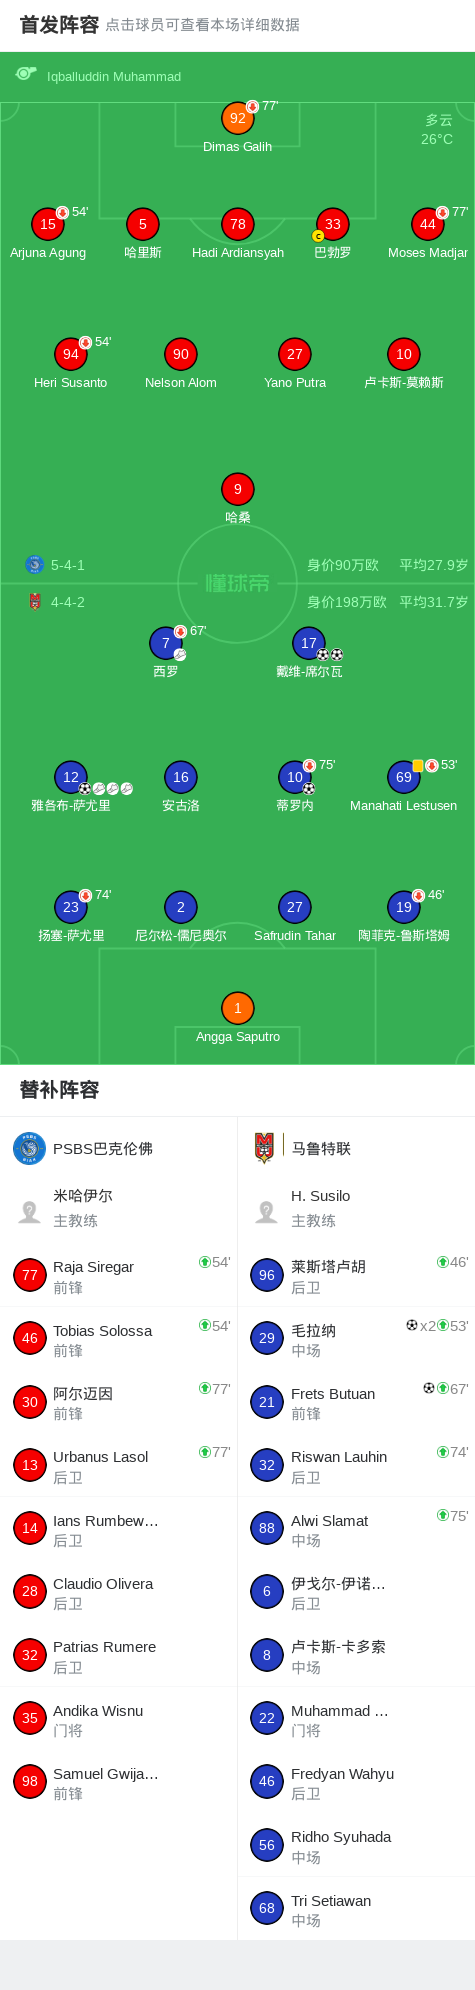Click the referee whistle icon

[x=26, y=74]
